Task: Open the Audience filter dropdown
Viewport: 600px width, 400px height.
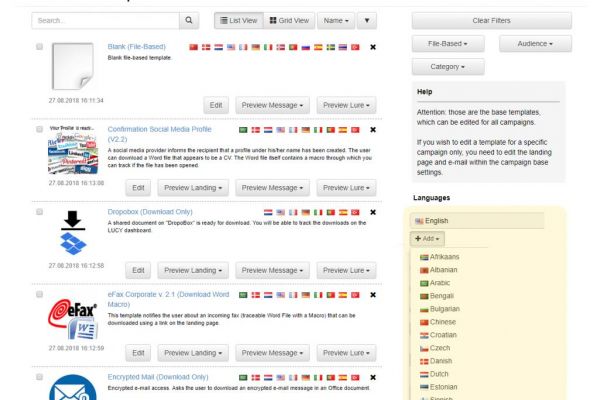Action: tap(535, 44)
